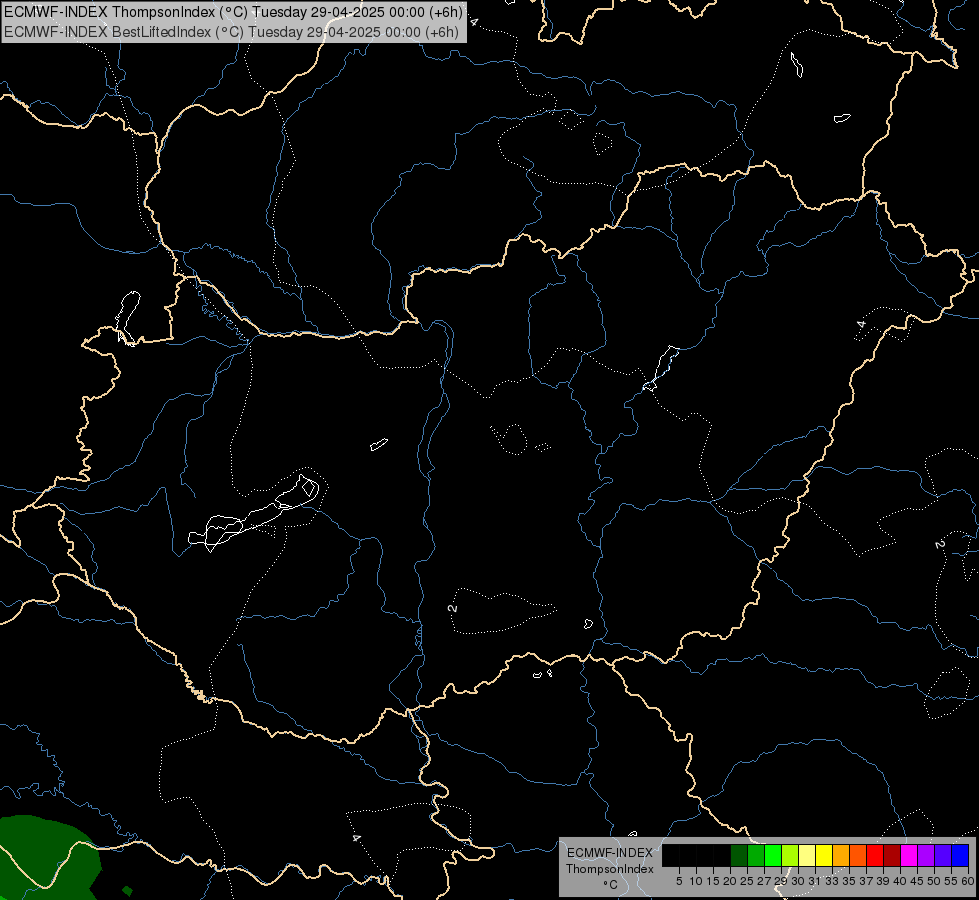Click the legend tick label 37
This screenshot has height=900, width=979.
[x=867, y=881]
